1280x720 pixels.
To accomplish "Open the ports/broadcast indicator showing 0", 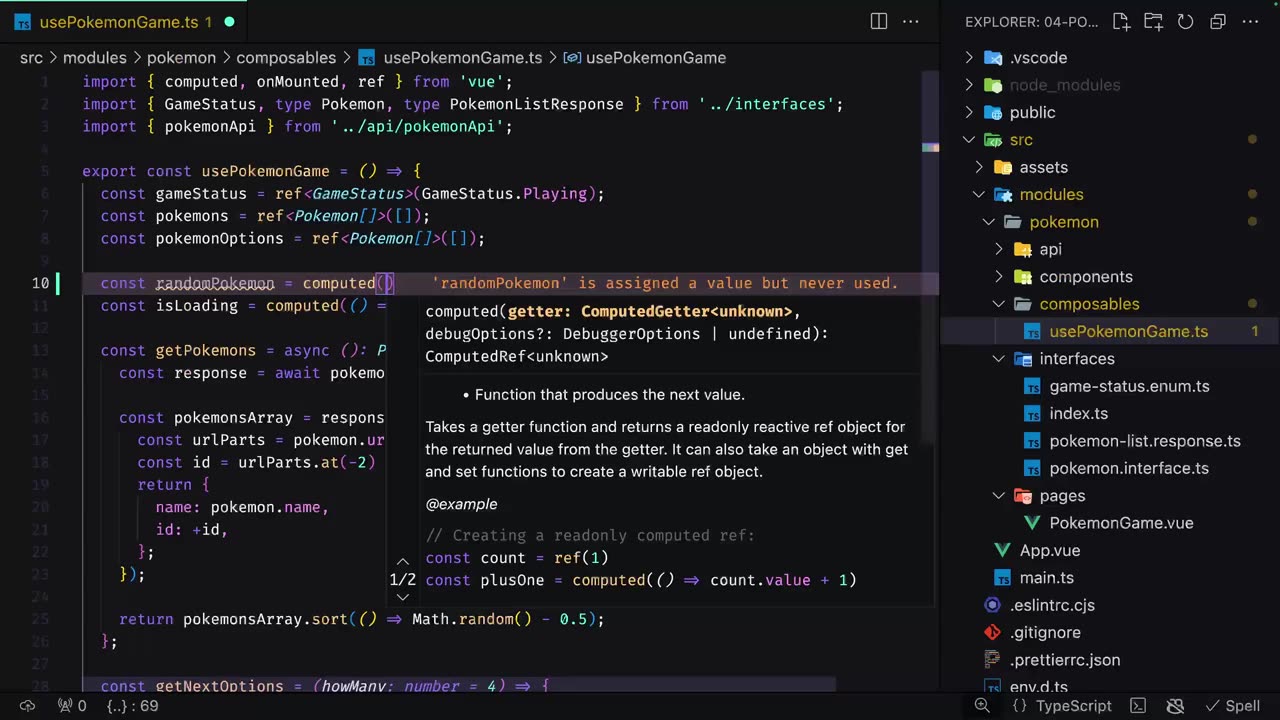I will (71, 706).
